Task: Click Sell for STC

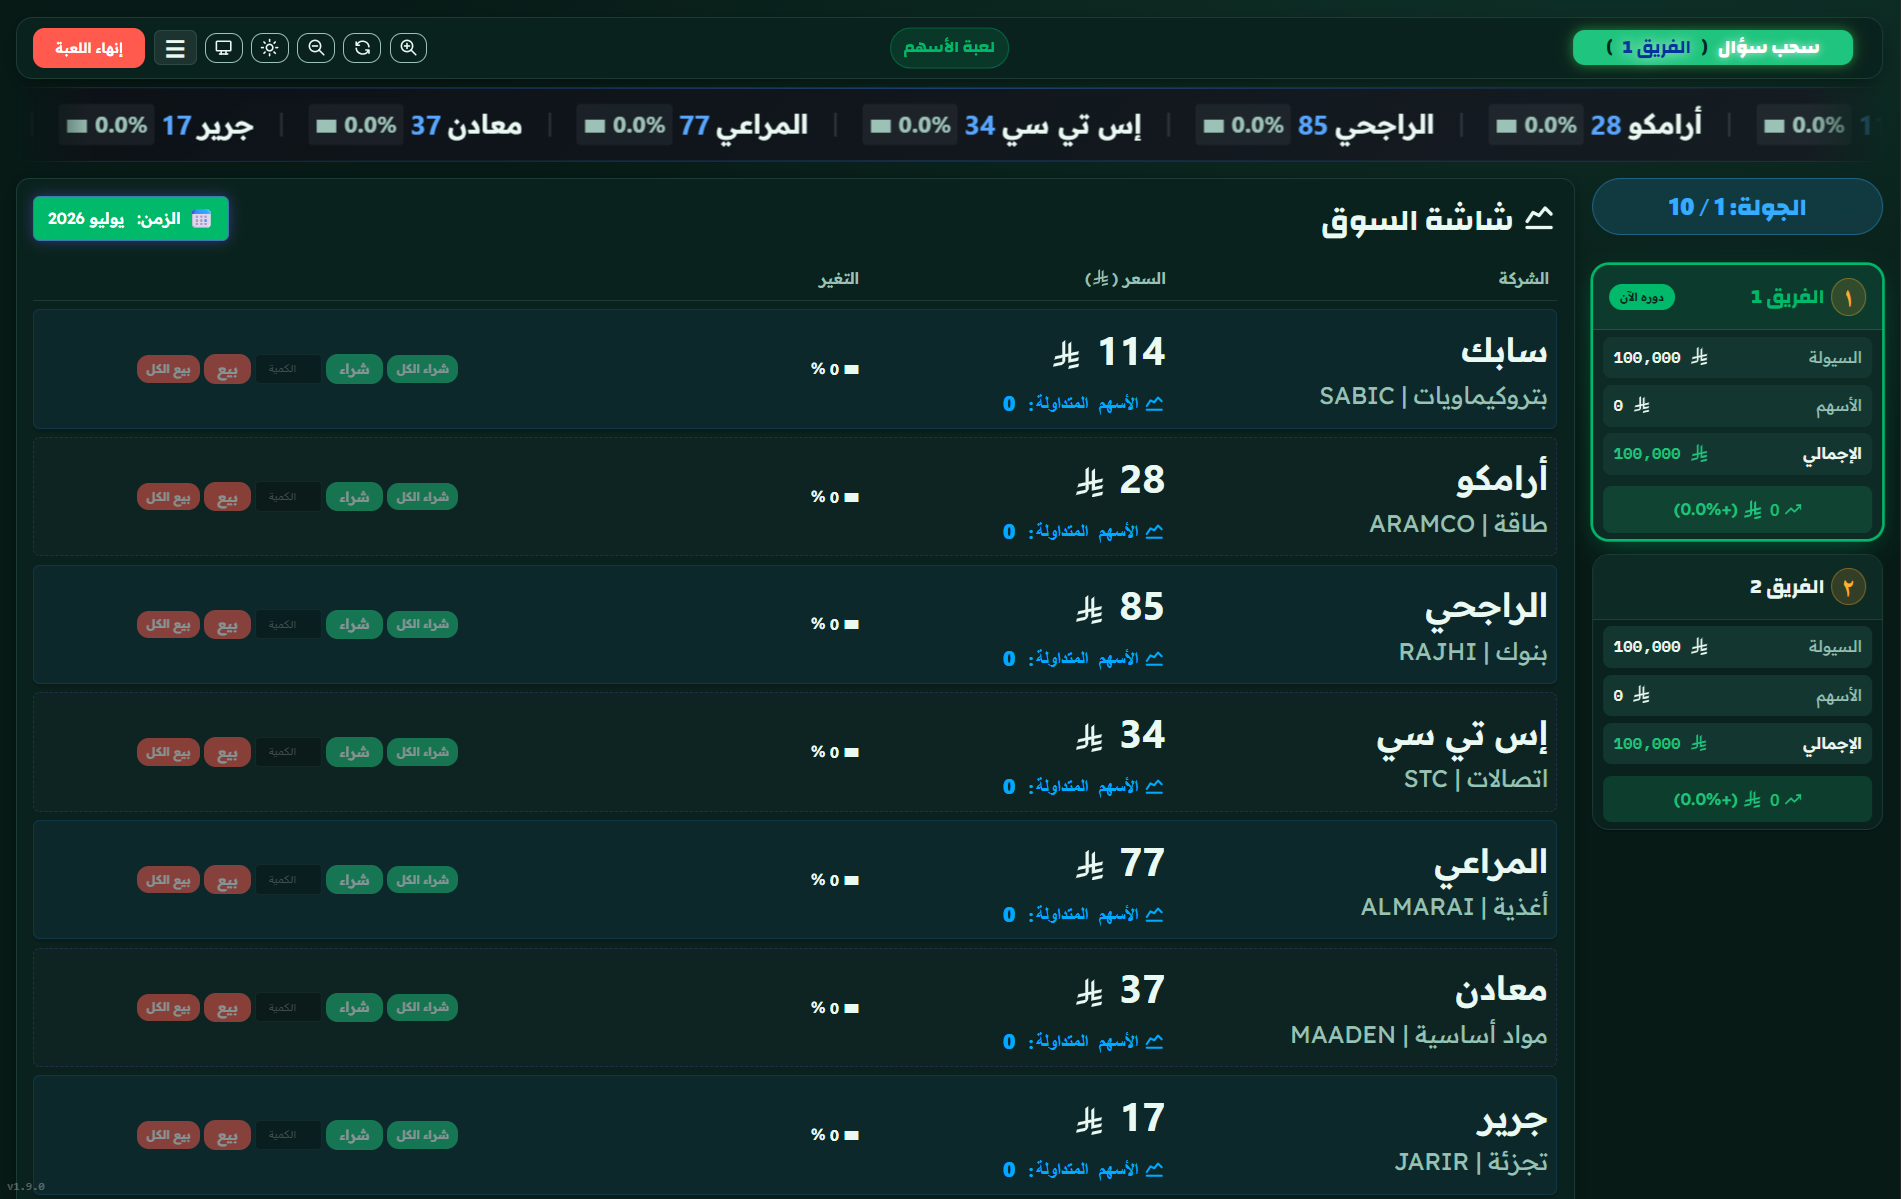Action: point(227,752)
